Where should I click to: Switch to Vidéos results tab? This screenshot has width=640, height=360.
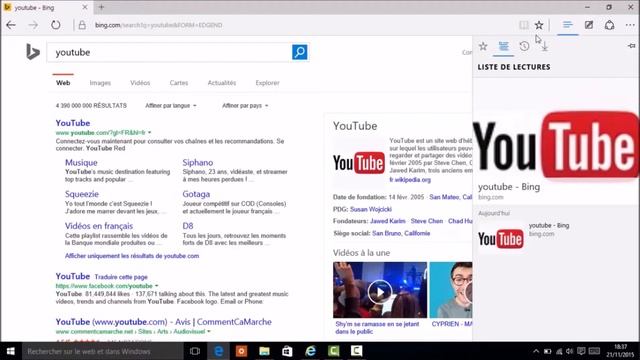tap(140, 83)
